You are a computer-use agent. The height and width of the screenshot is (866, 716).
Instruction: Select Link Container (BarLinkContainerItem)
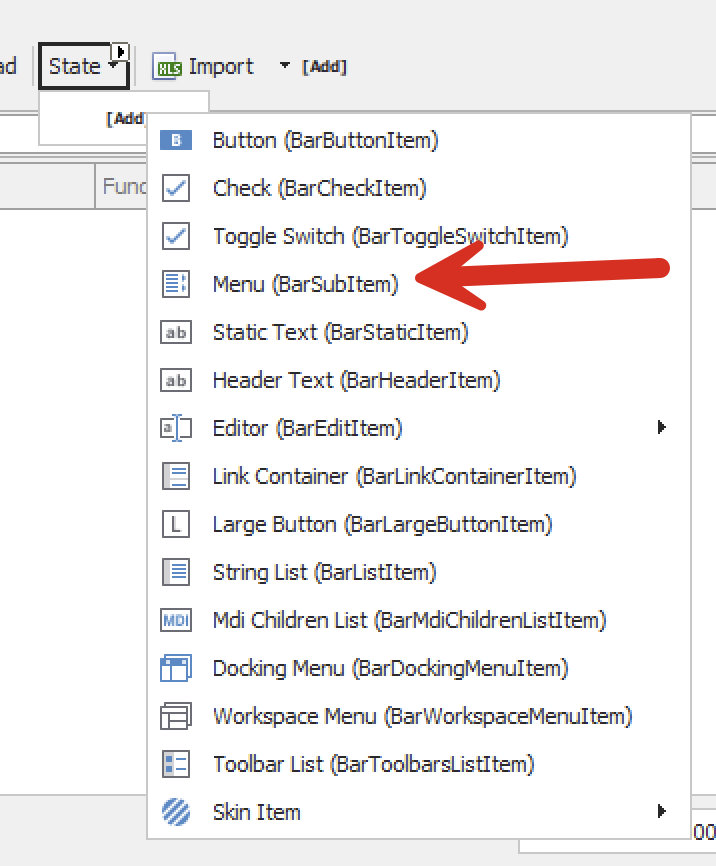click(394, 477)
